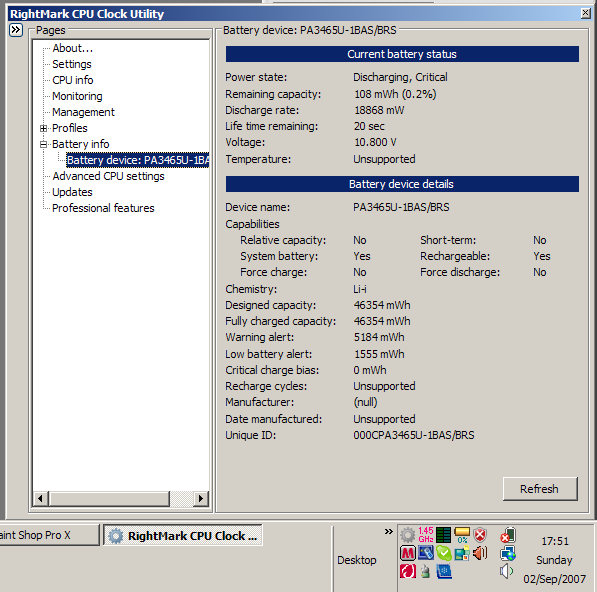The height and width of the screenshot is (592, 597).
Task: Switch to Paint Shop Pro X taskbar button
Action: point(49,535)
